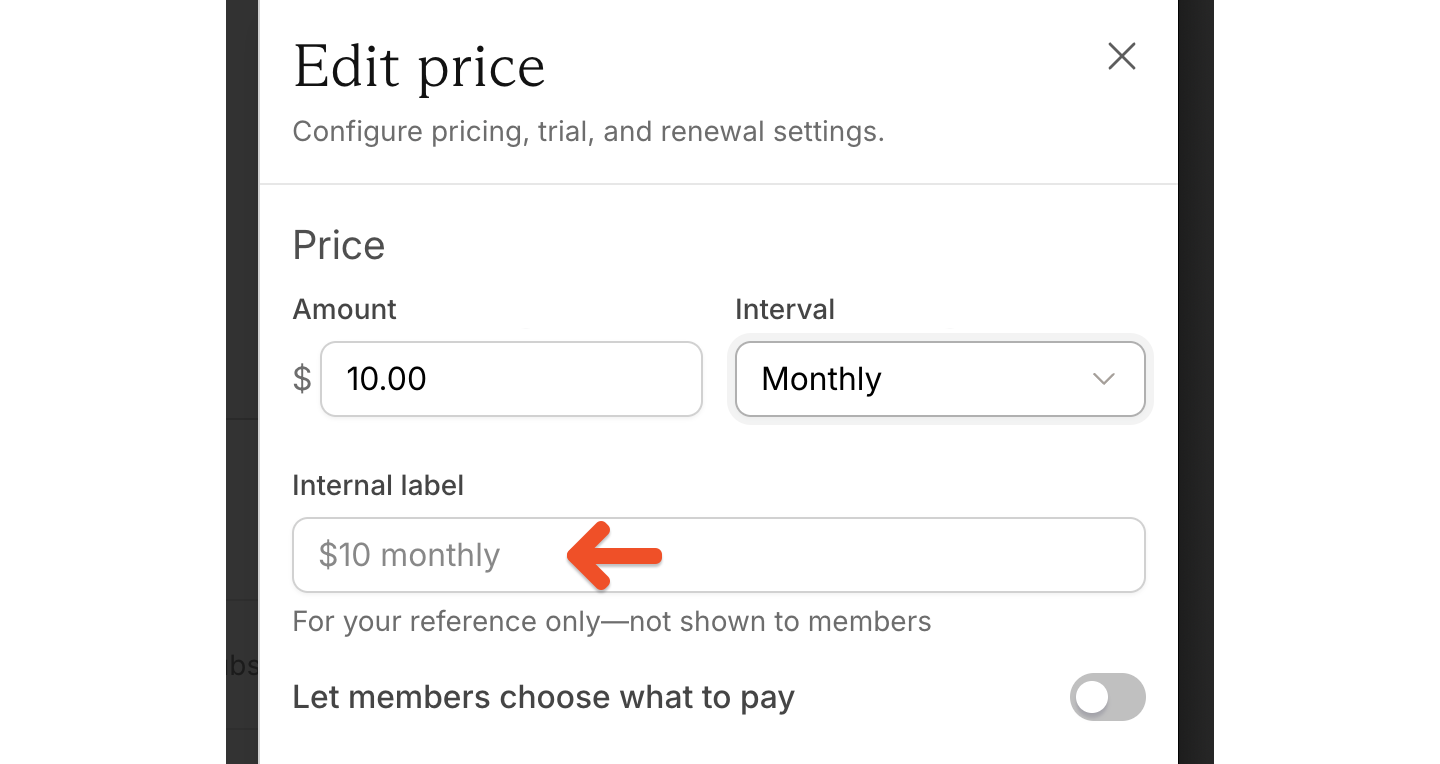
Task: Click the dark backdrop left of dialog
Action: 241,300
